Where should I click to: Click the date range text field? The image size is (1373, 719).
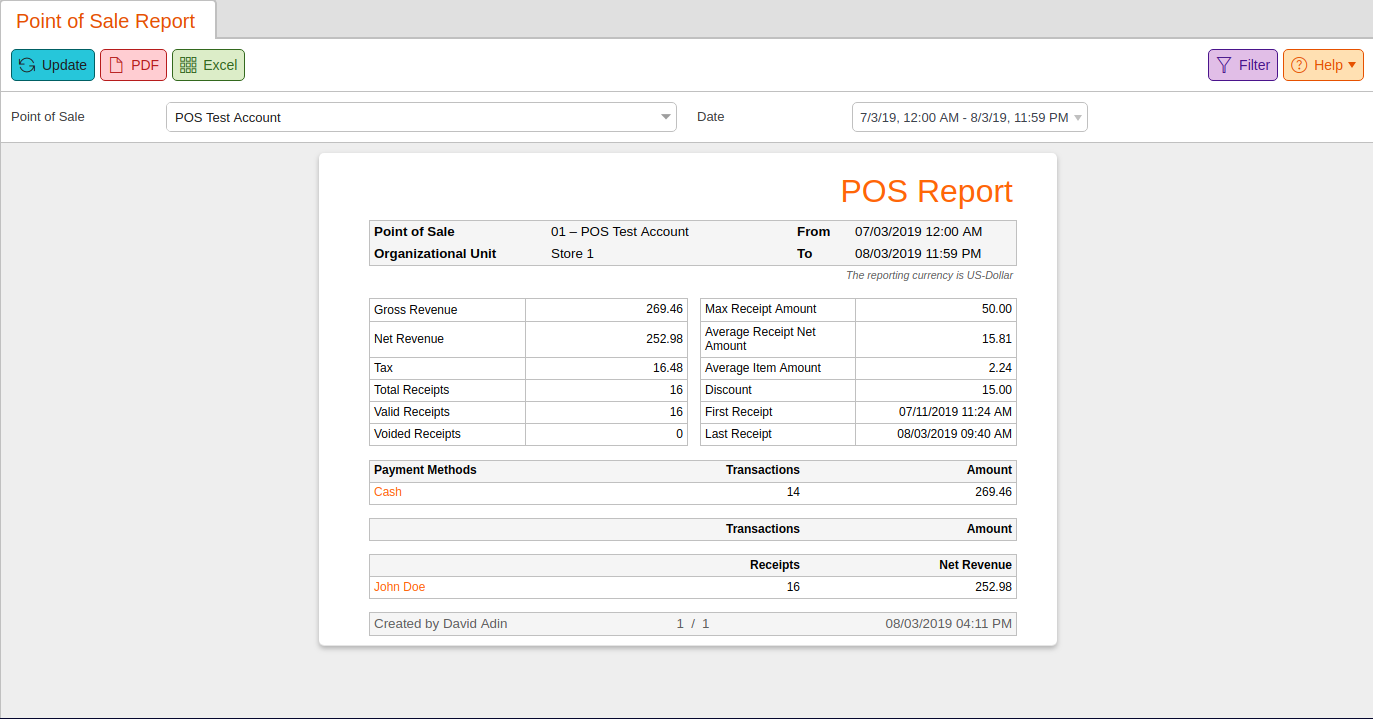969,117
